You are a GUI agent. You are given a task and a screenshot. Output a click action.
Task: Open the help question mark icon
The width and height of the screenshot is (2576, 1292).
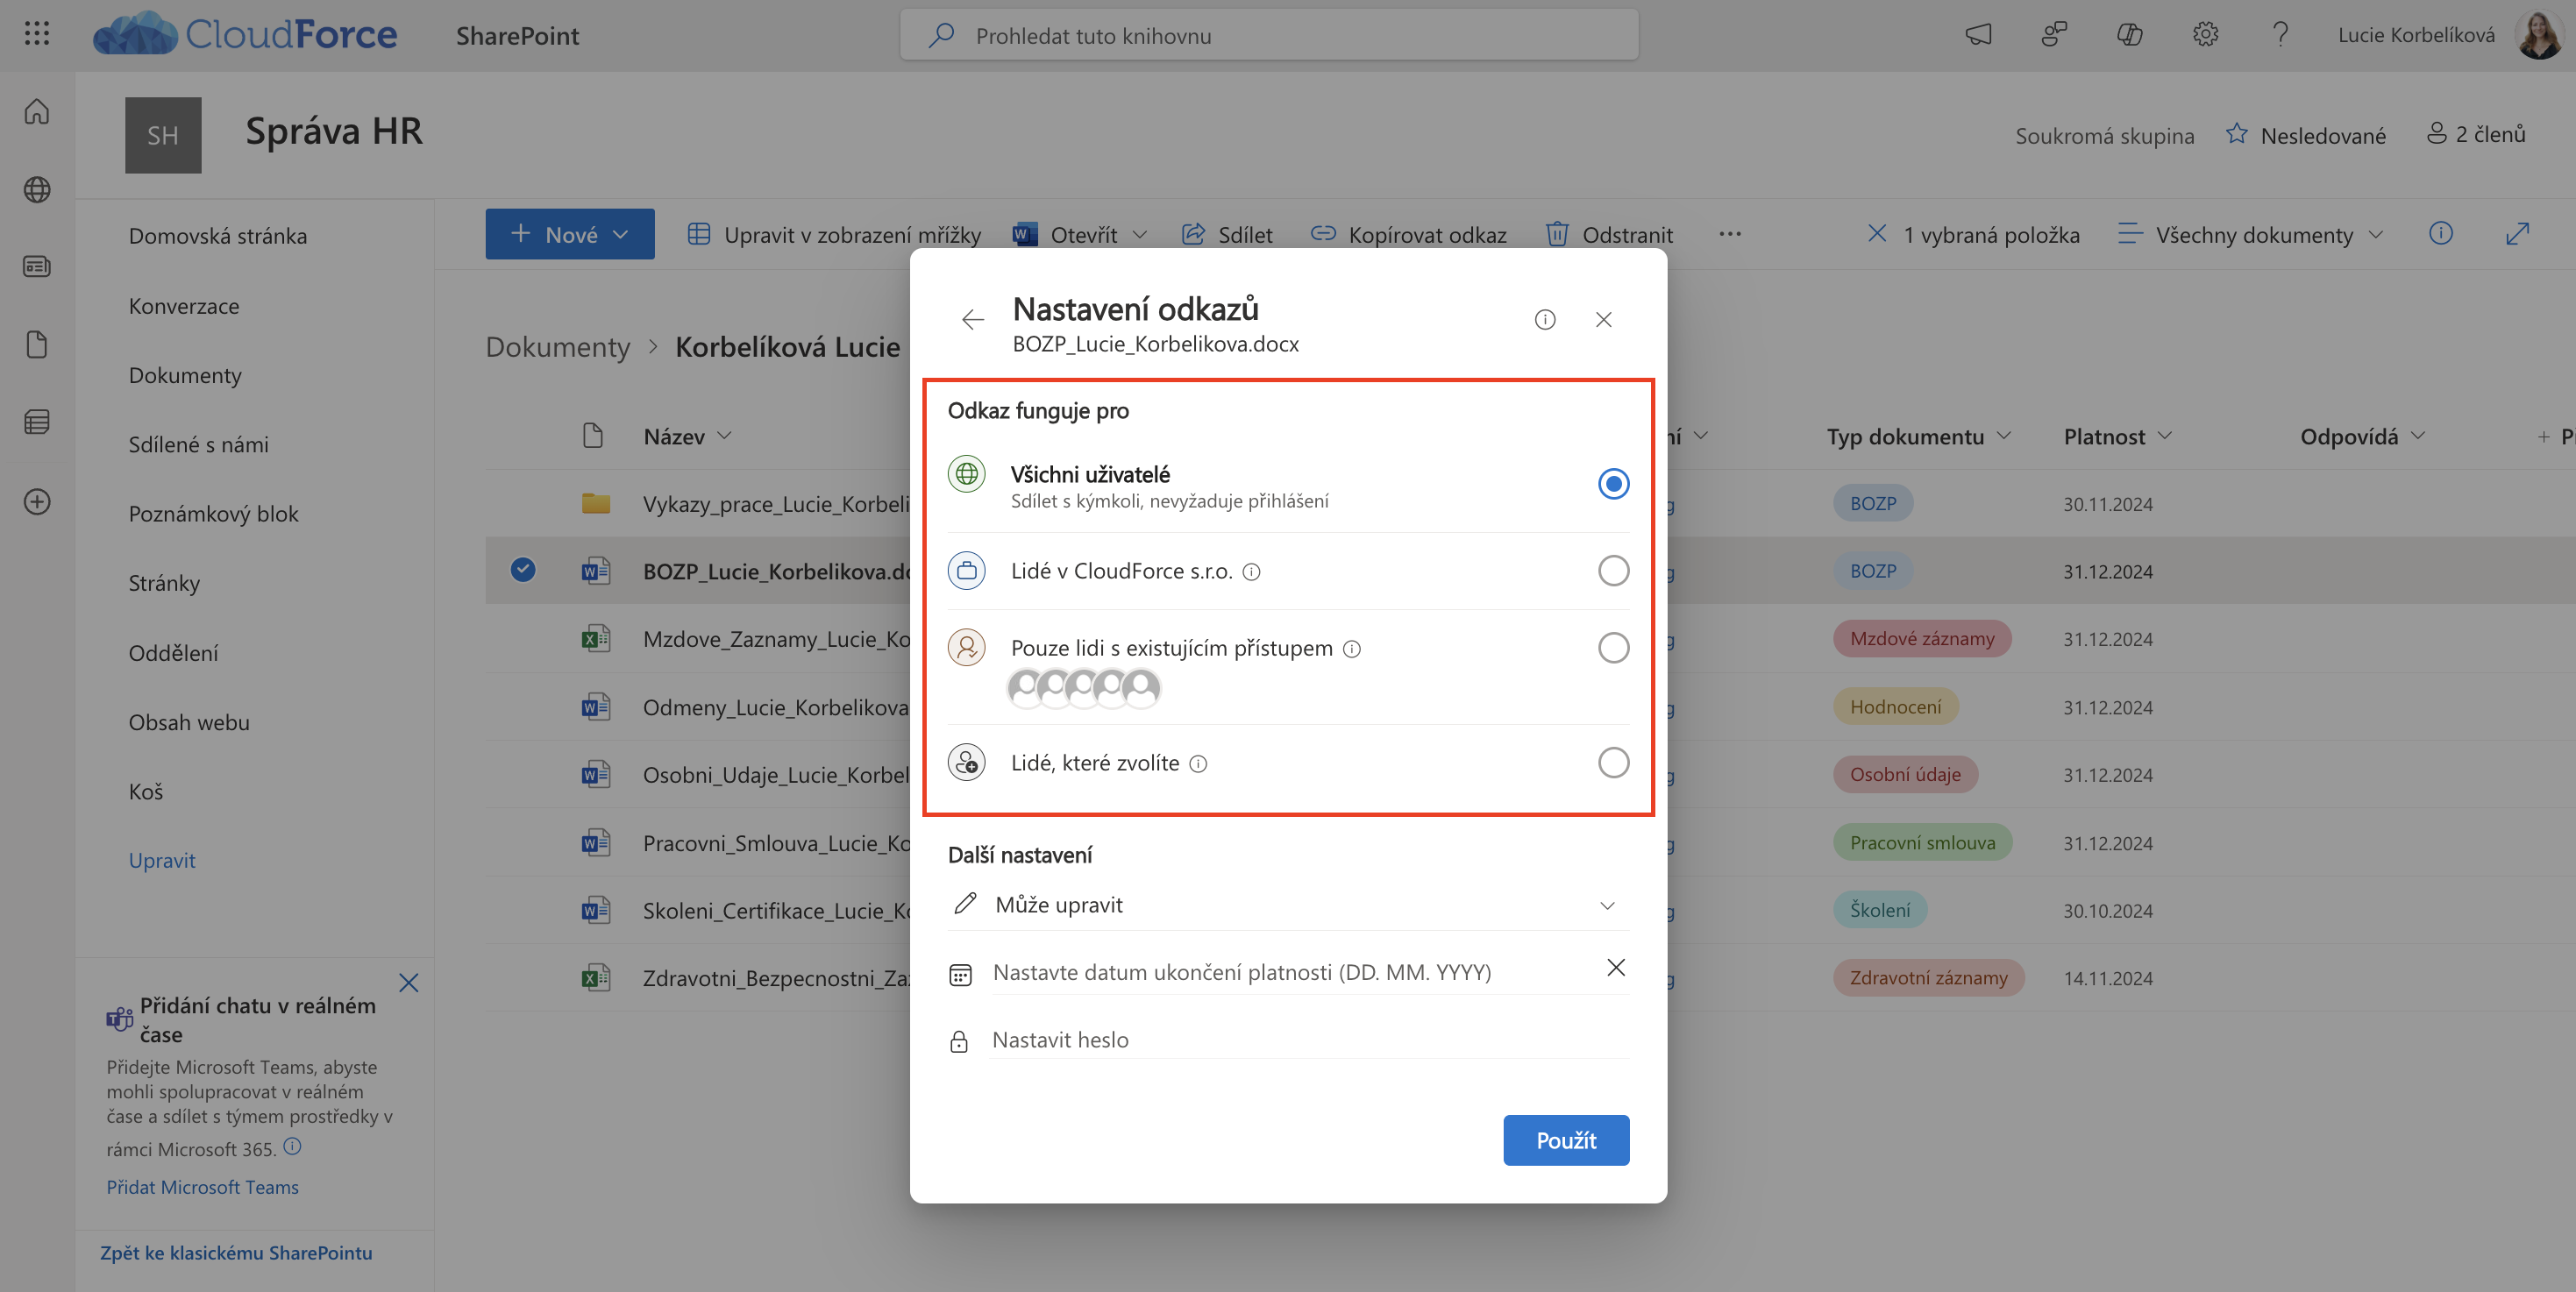(x=2280, y=35)
